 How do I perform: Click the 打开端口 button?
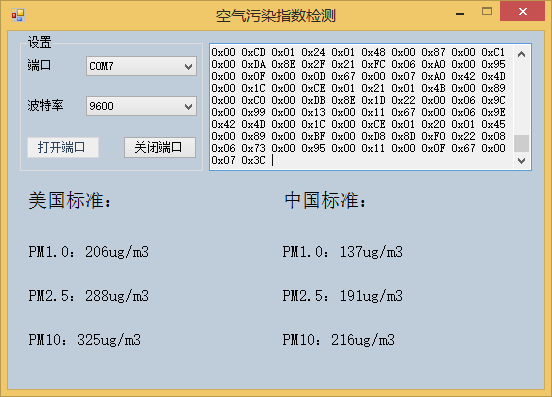(63, 147)
